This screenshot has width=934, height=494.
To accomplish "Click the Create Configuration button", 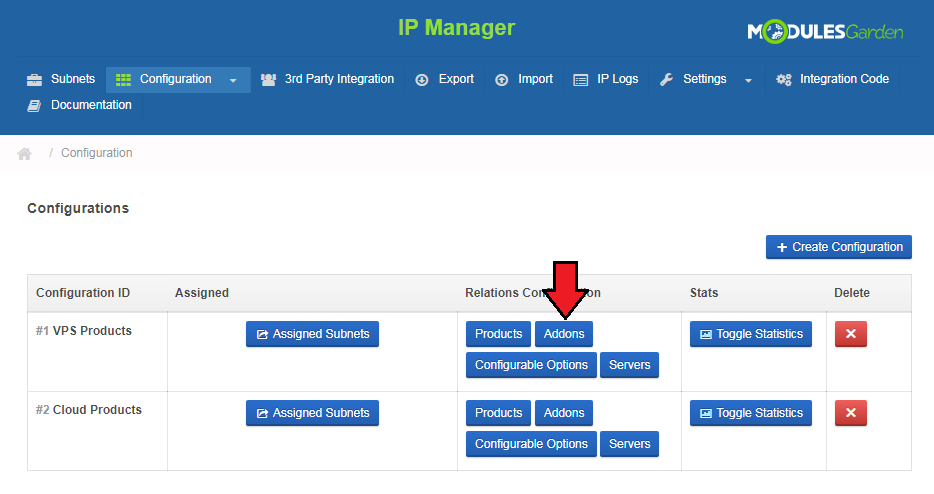I will tap(839, 247).
